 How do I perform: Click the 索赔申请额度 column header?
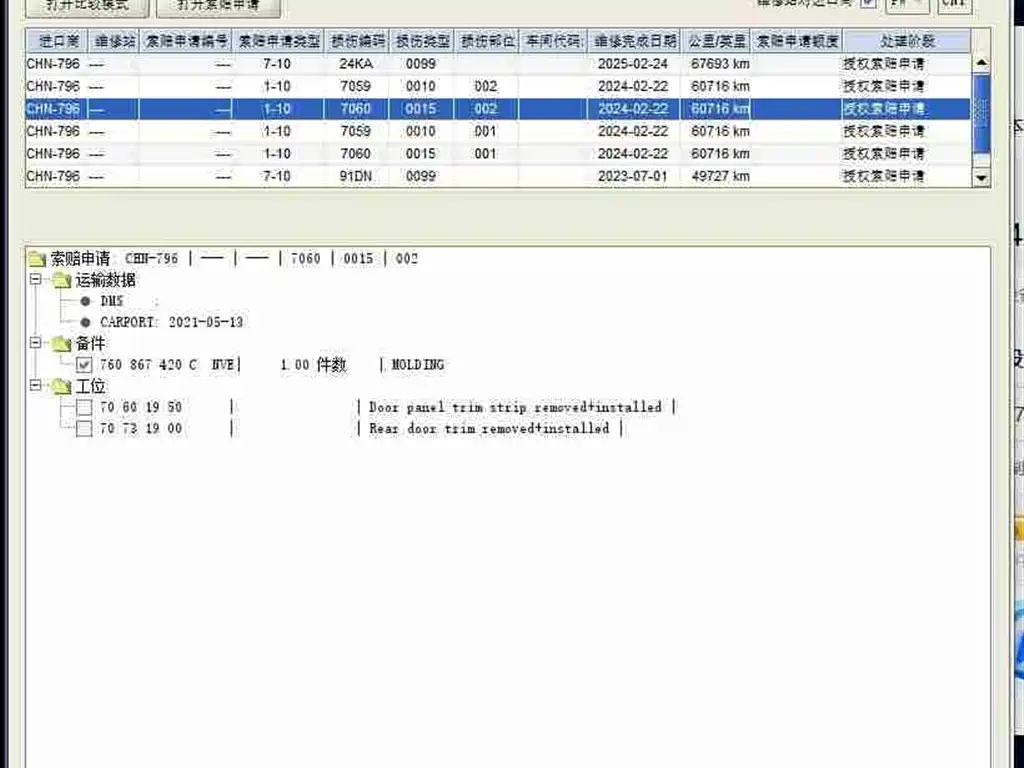(797, 41)
